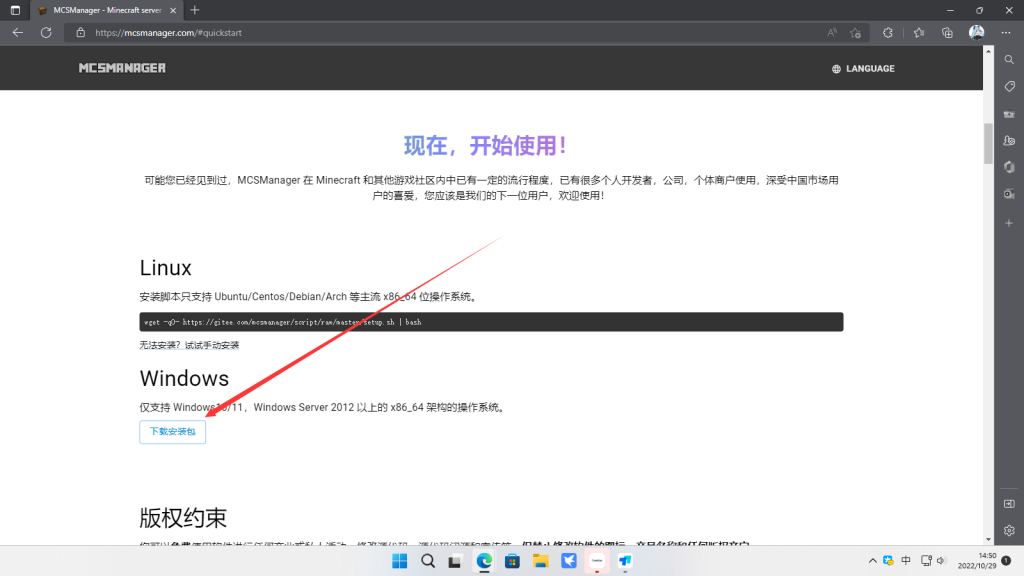
Task: Open the Shopping tool in the sidebar
Action: coord(1009,87)
